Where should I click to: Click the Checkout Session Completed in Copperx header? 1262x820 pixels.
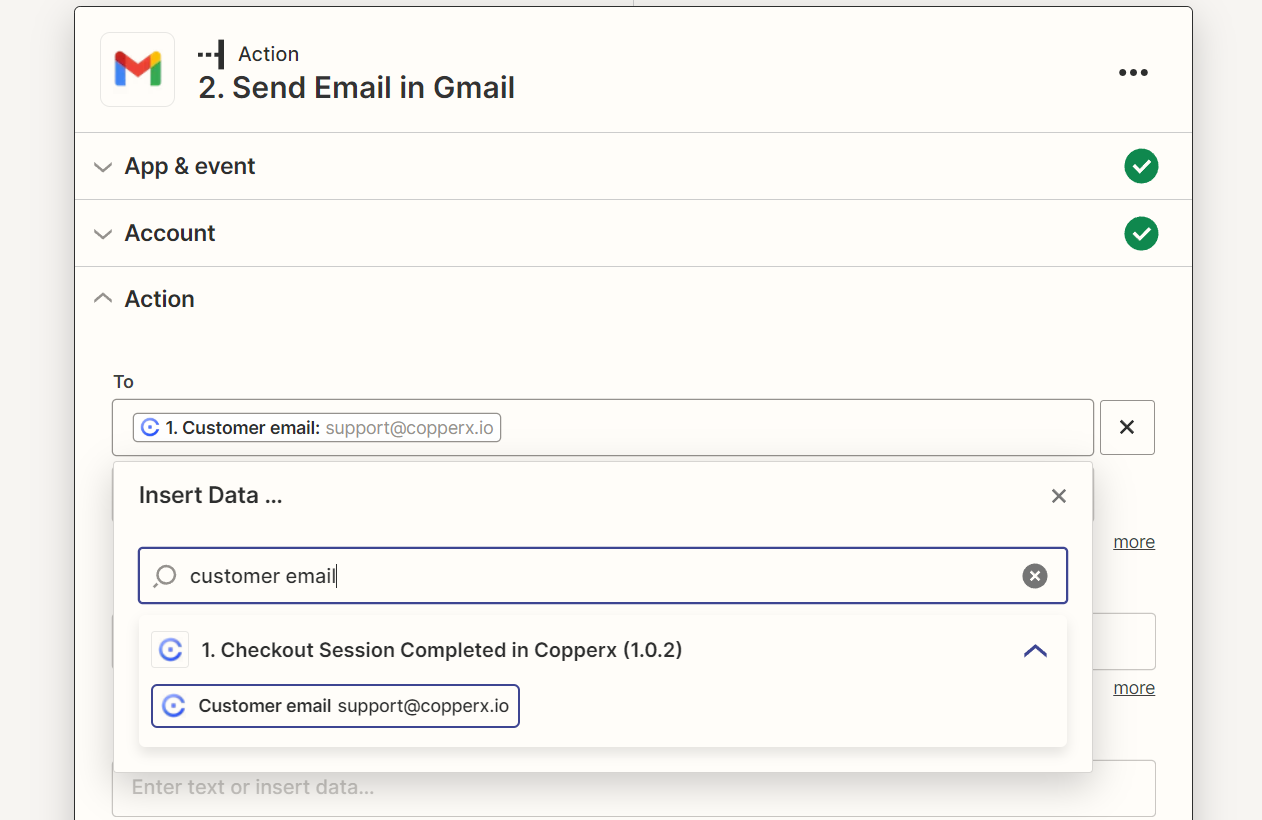point(442,650)
